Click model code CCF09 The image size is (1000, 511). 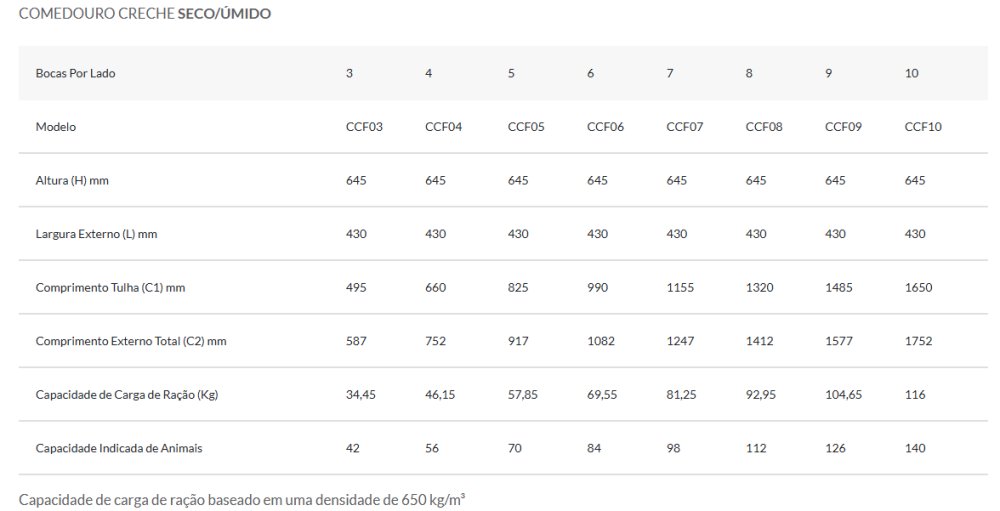coord(843,127)
